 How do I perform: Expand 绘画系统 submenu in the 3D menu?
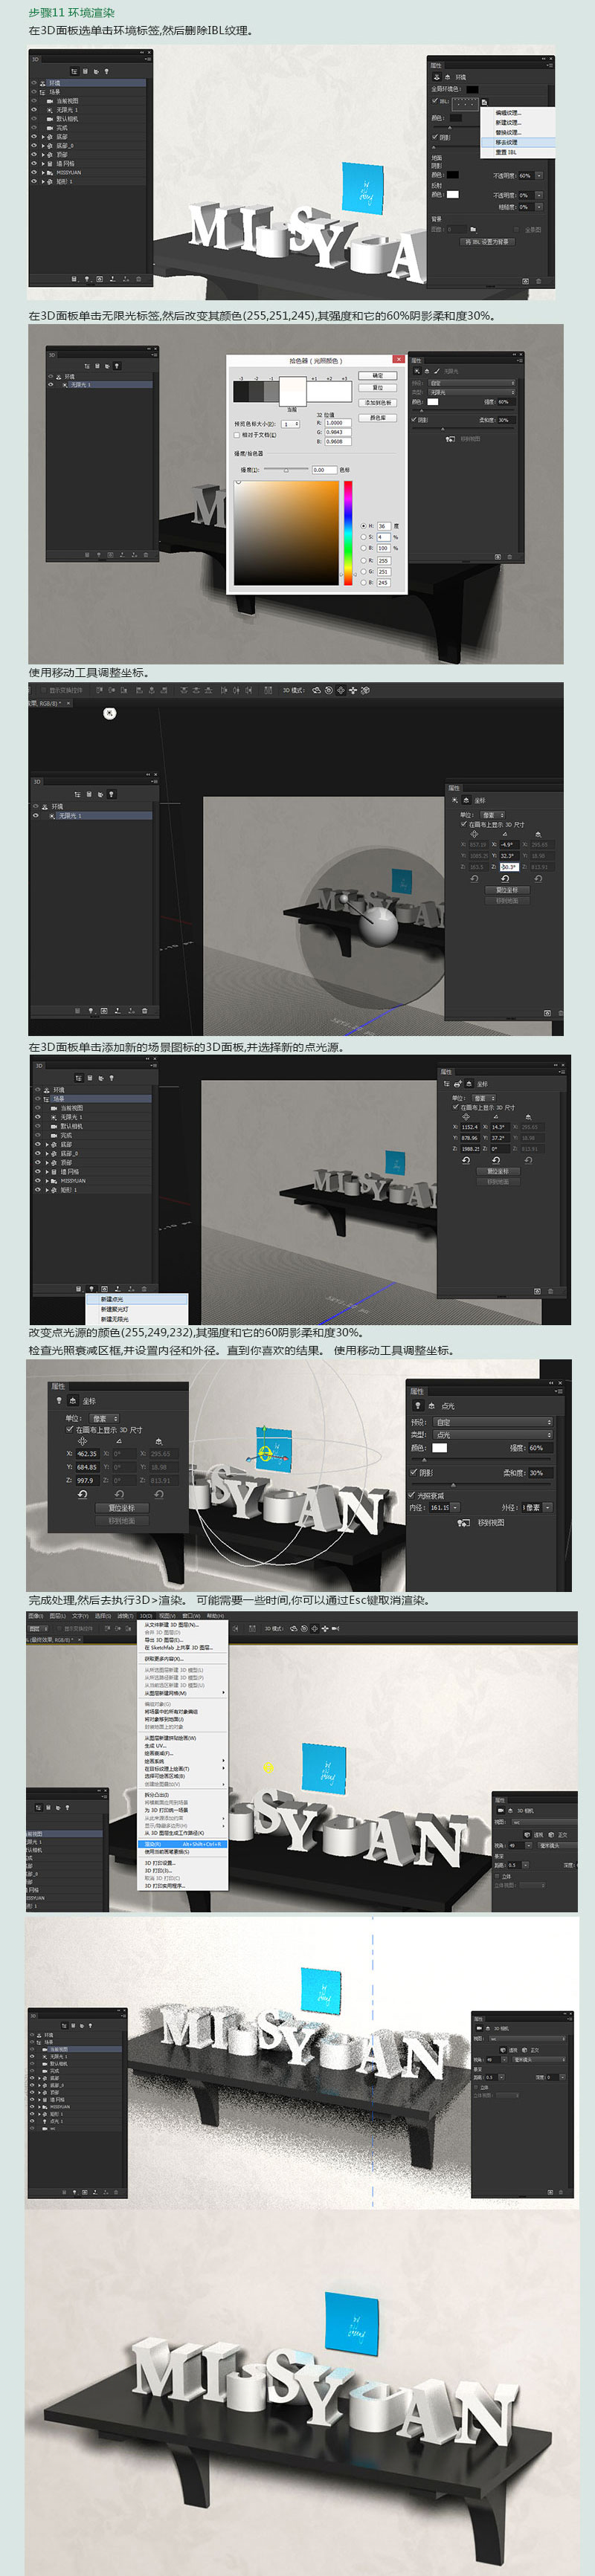pos(183,1760)
